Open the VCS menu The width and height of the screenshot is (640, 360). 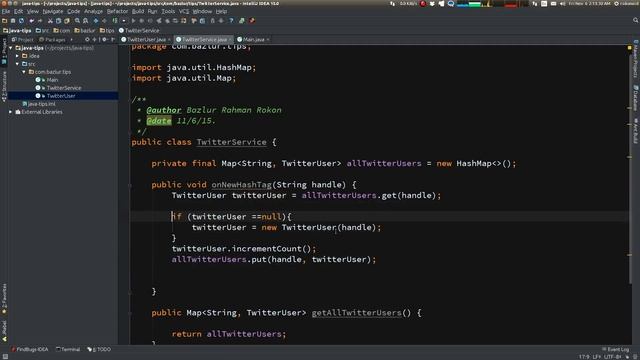(x=184, y=11)
